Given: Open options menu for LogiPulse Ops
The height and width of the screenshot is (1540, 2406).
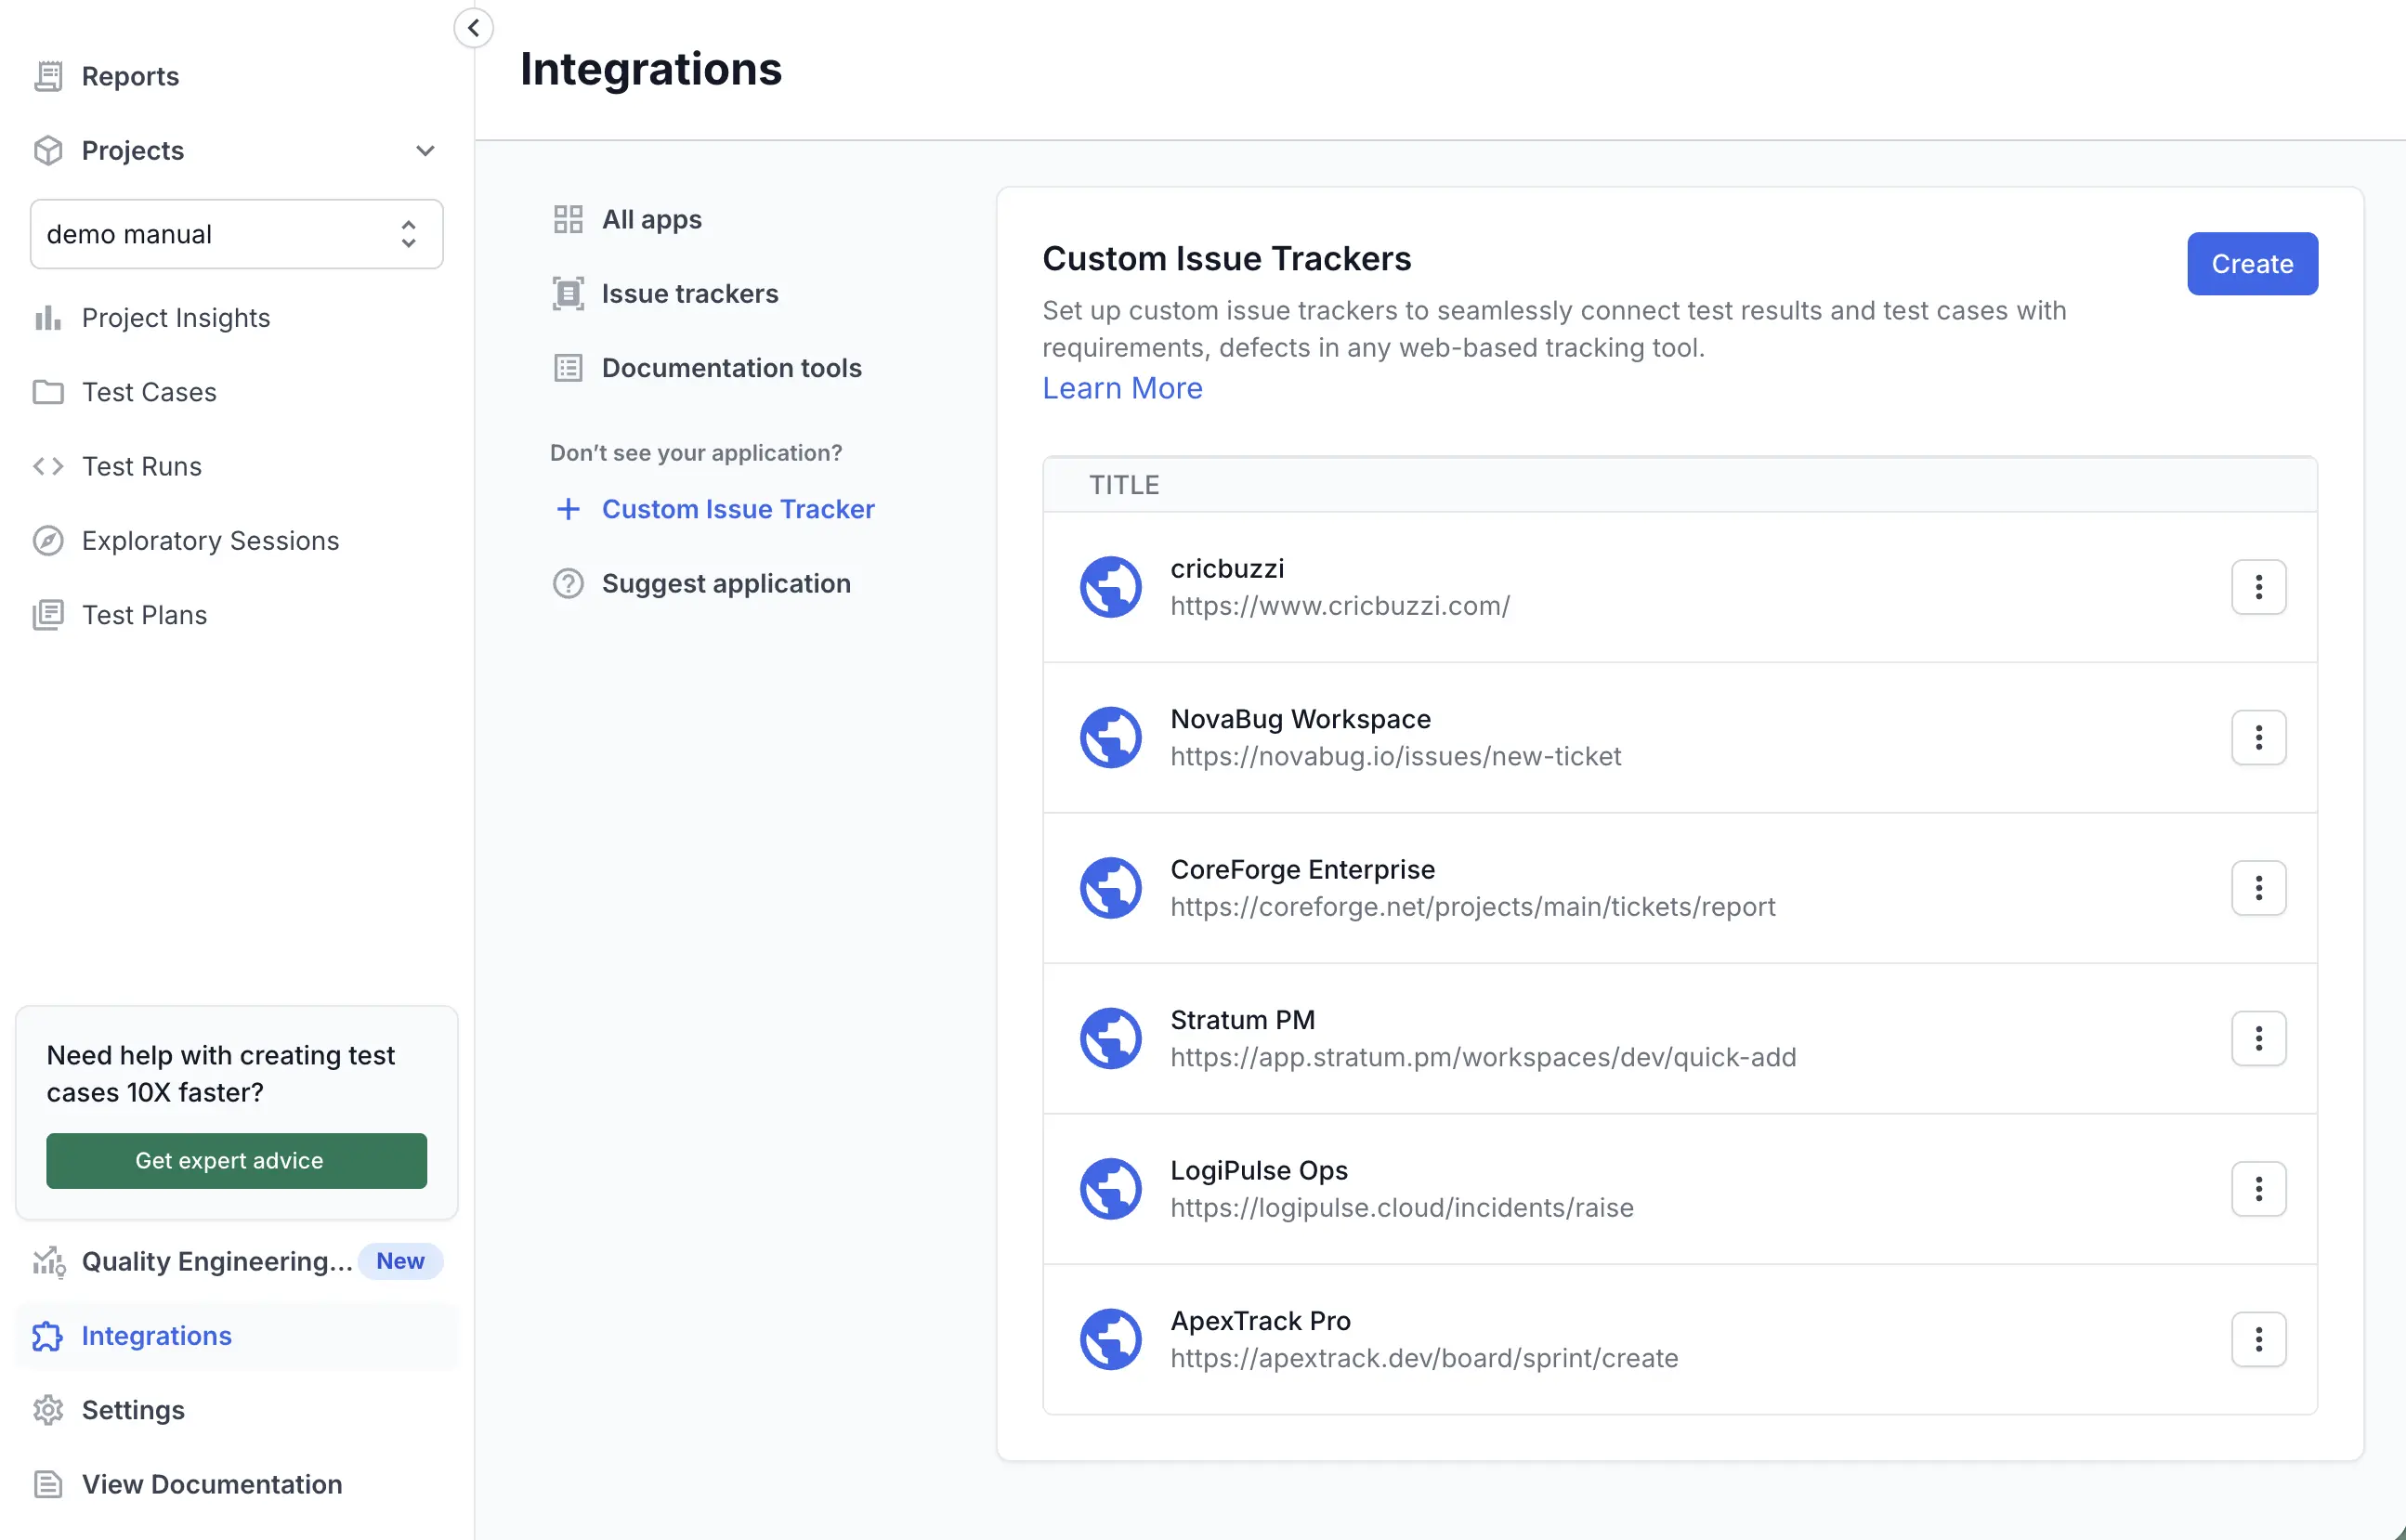Looking at the screenshot, I should [x=2258, y=1189].
